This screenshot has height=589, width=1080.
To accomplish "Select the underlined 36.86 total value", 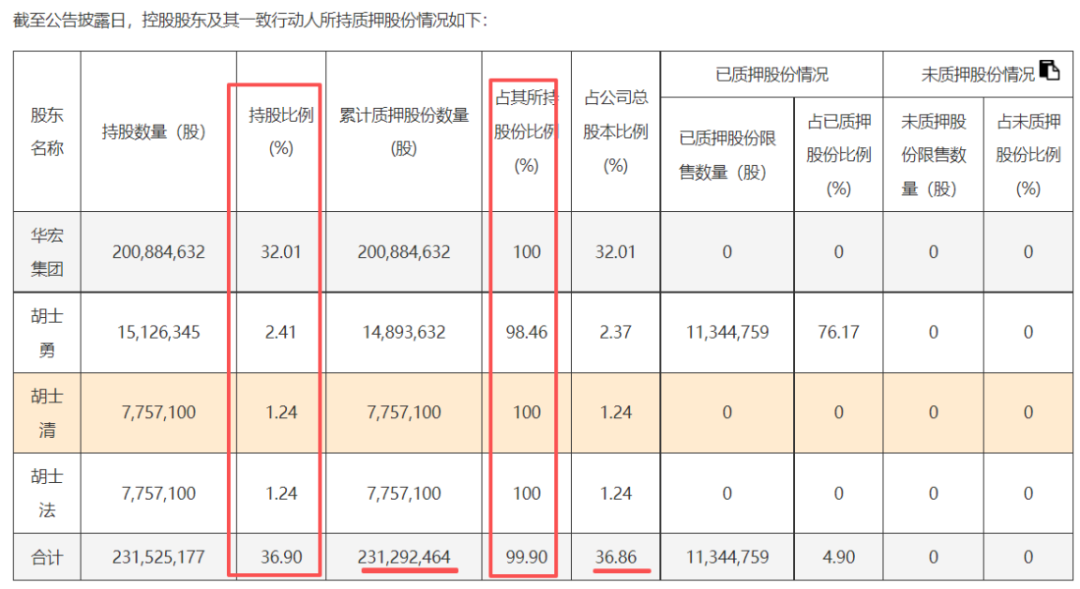I will click(616, 557).
